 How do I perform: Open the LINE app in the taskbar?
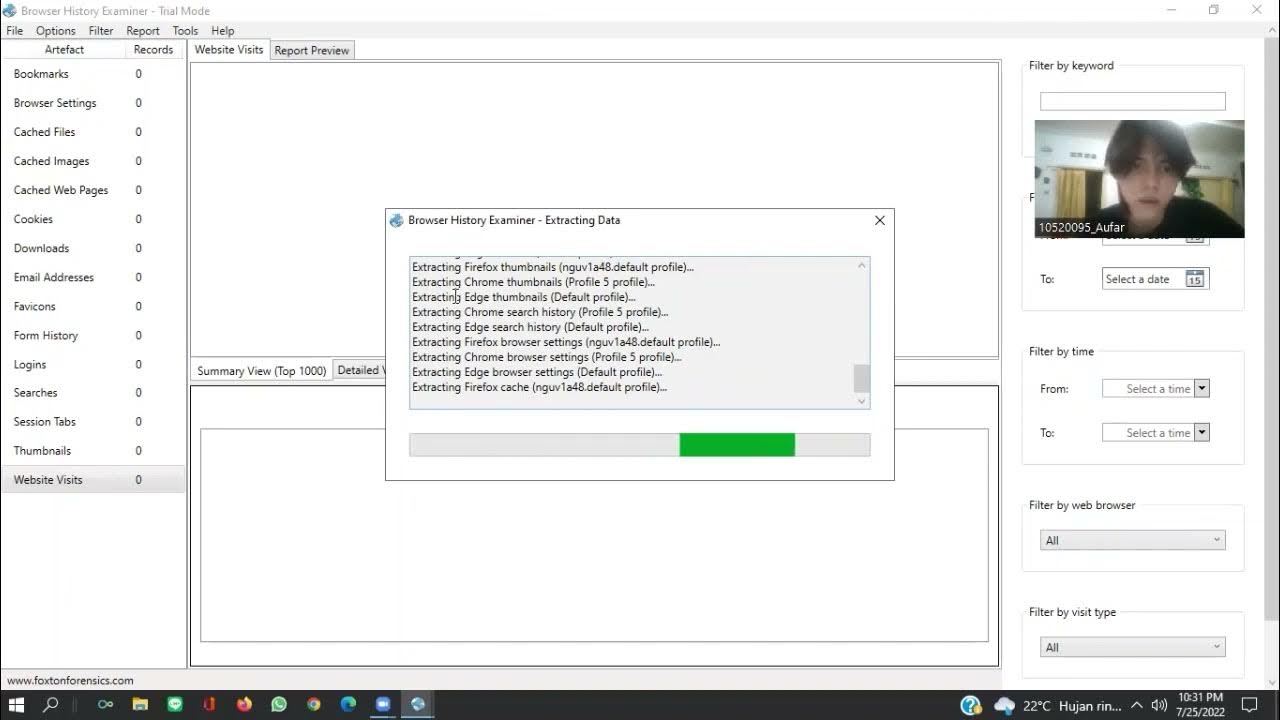click(175, 704)
